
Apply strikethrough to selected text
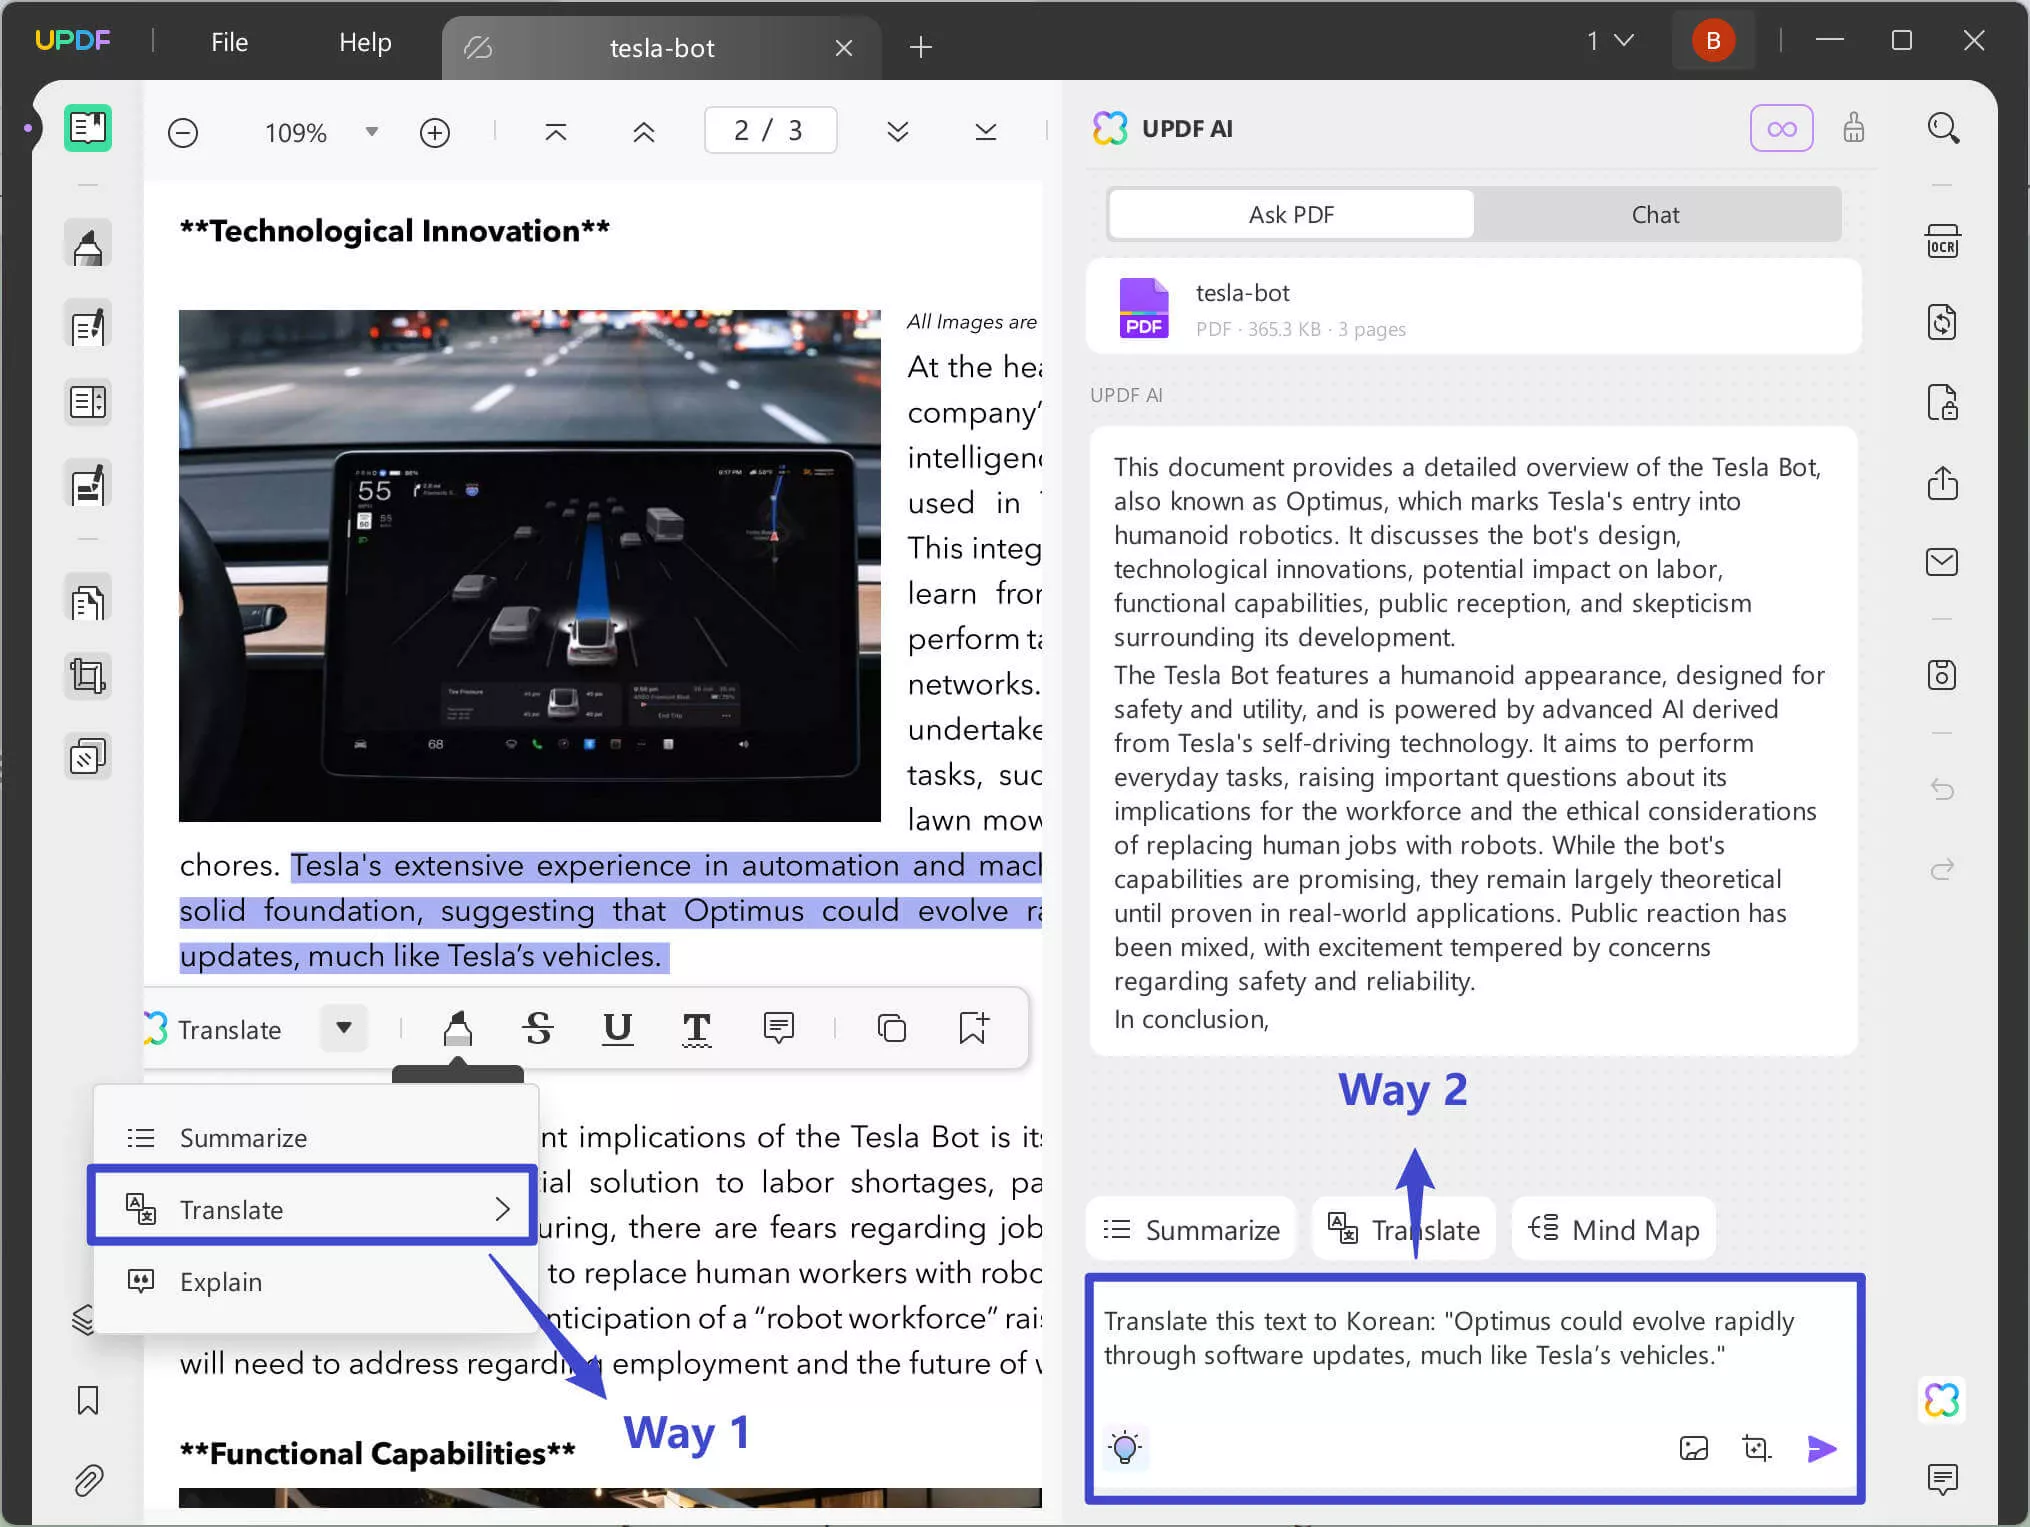click(538, 1028)
